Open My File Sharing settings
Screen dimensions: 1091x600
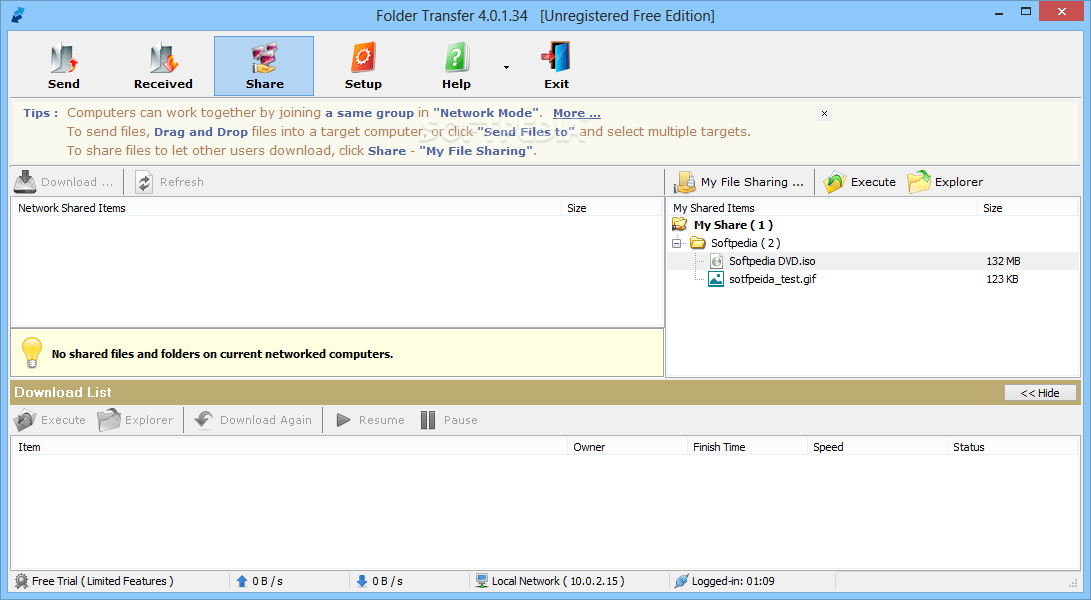coord(739,181)
